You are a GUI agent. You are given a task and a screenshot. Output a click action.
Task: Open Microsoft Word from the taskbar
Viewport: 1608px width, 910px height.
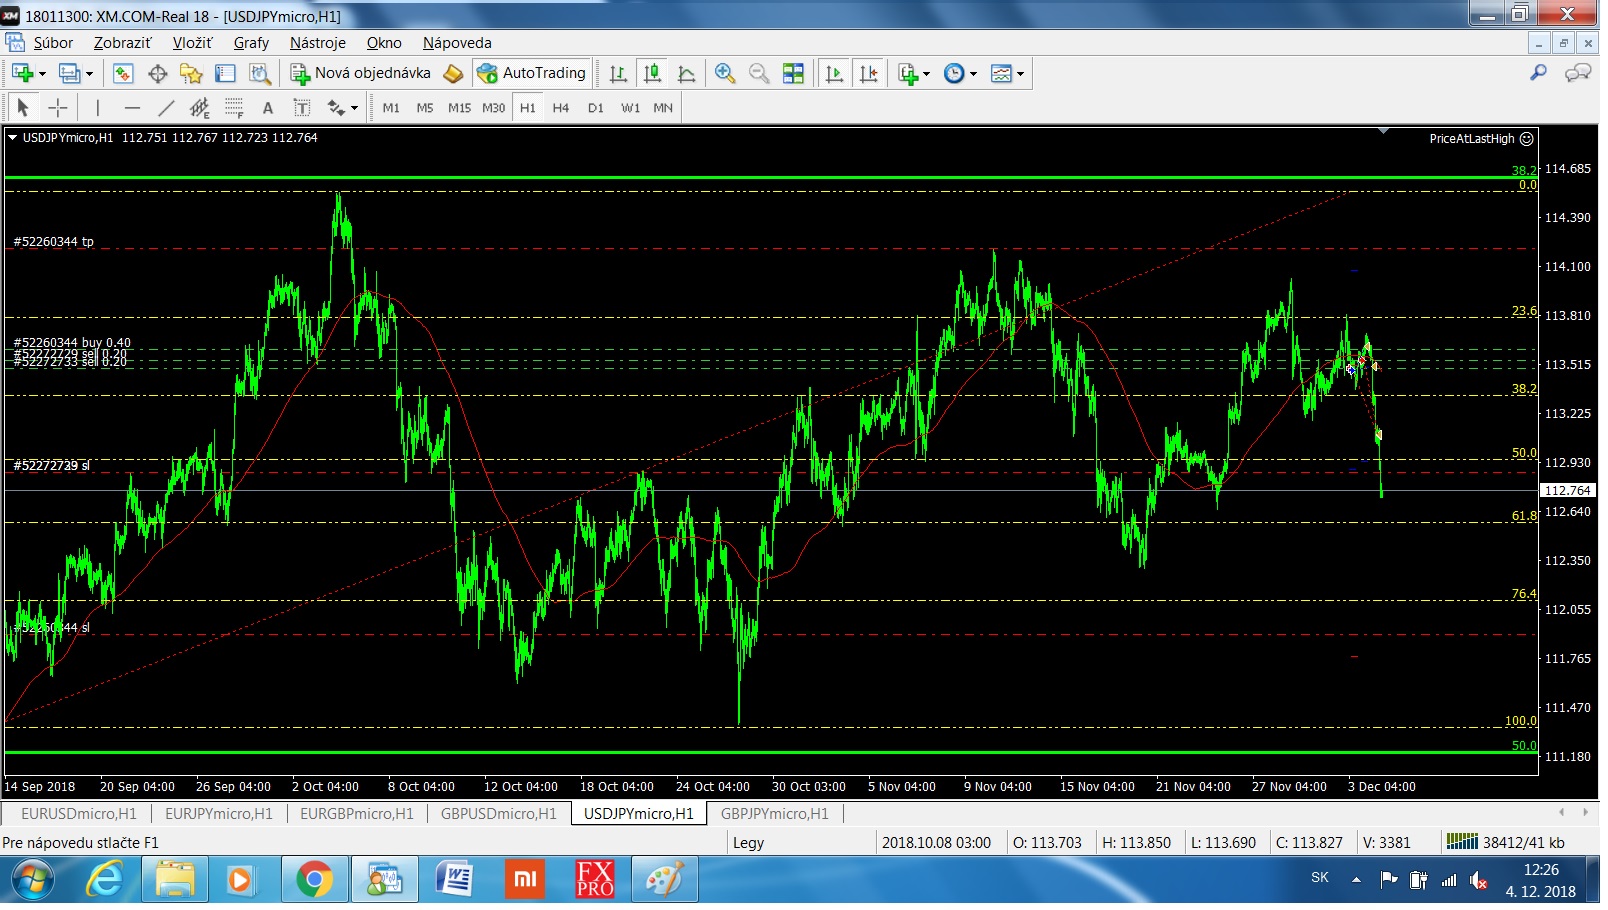[454, 881]
